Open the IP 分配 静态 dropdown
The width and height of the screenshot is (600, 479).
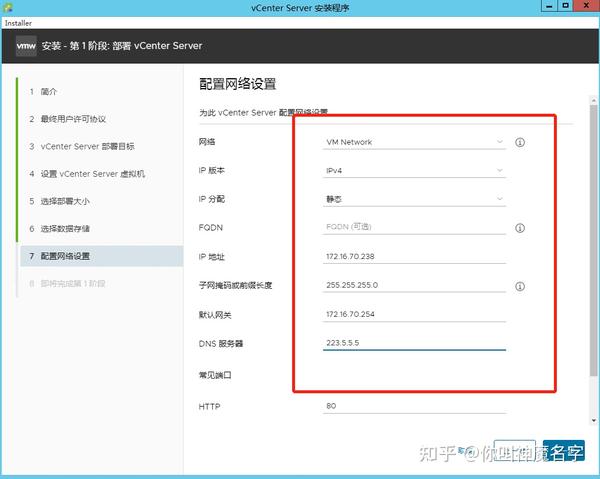coord(414,199)
